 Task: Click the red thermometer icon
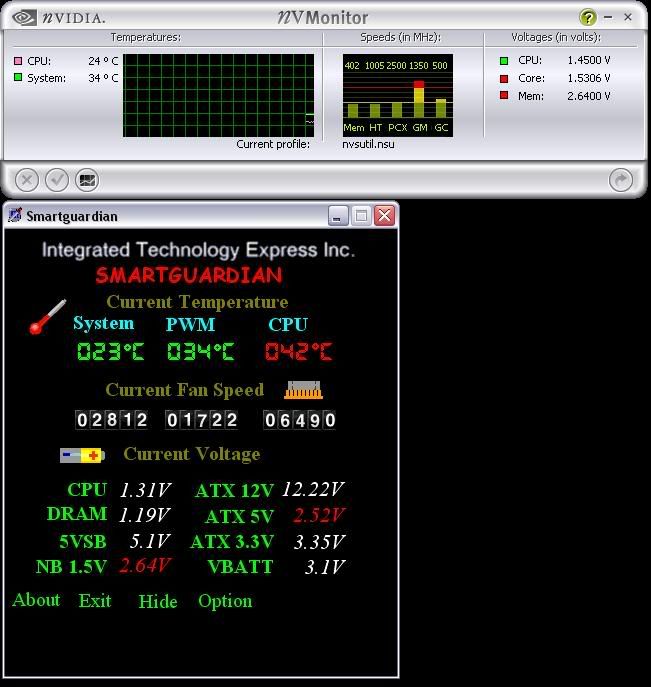coord(47,317)
